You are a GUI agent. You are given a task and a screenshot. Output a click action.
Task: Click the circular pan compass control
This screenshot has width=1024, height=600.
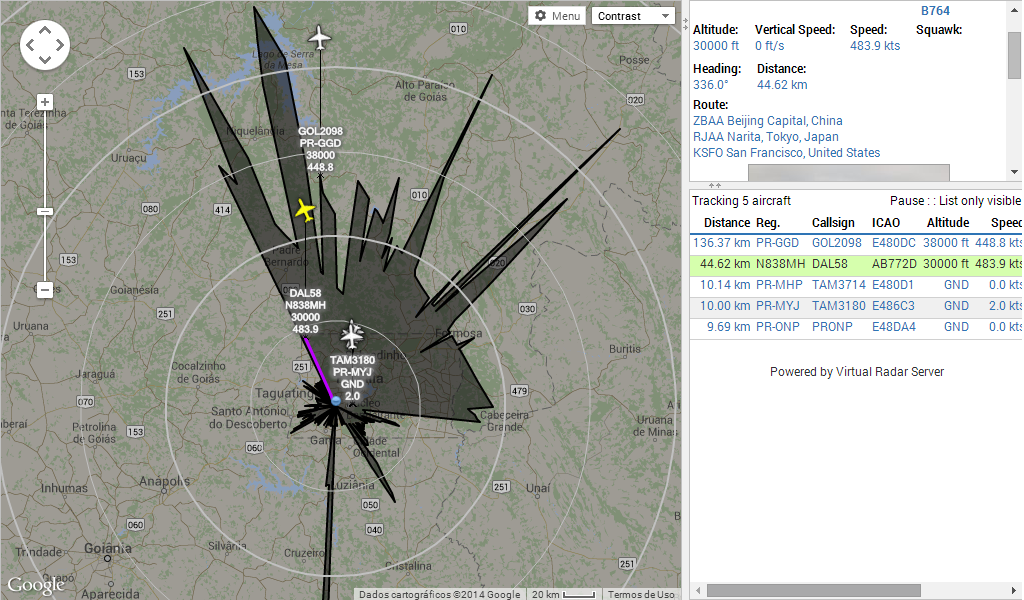click(44, 45)
